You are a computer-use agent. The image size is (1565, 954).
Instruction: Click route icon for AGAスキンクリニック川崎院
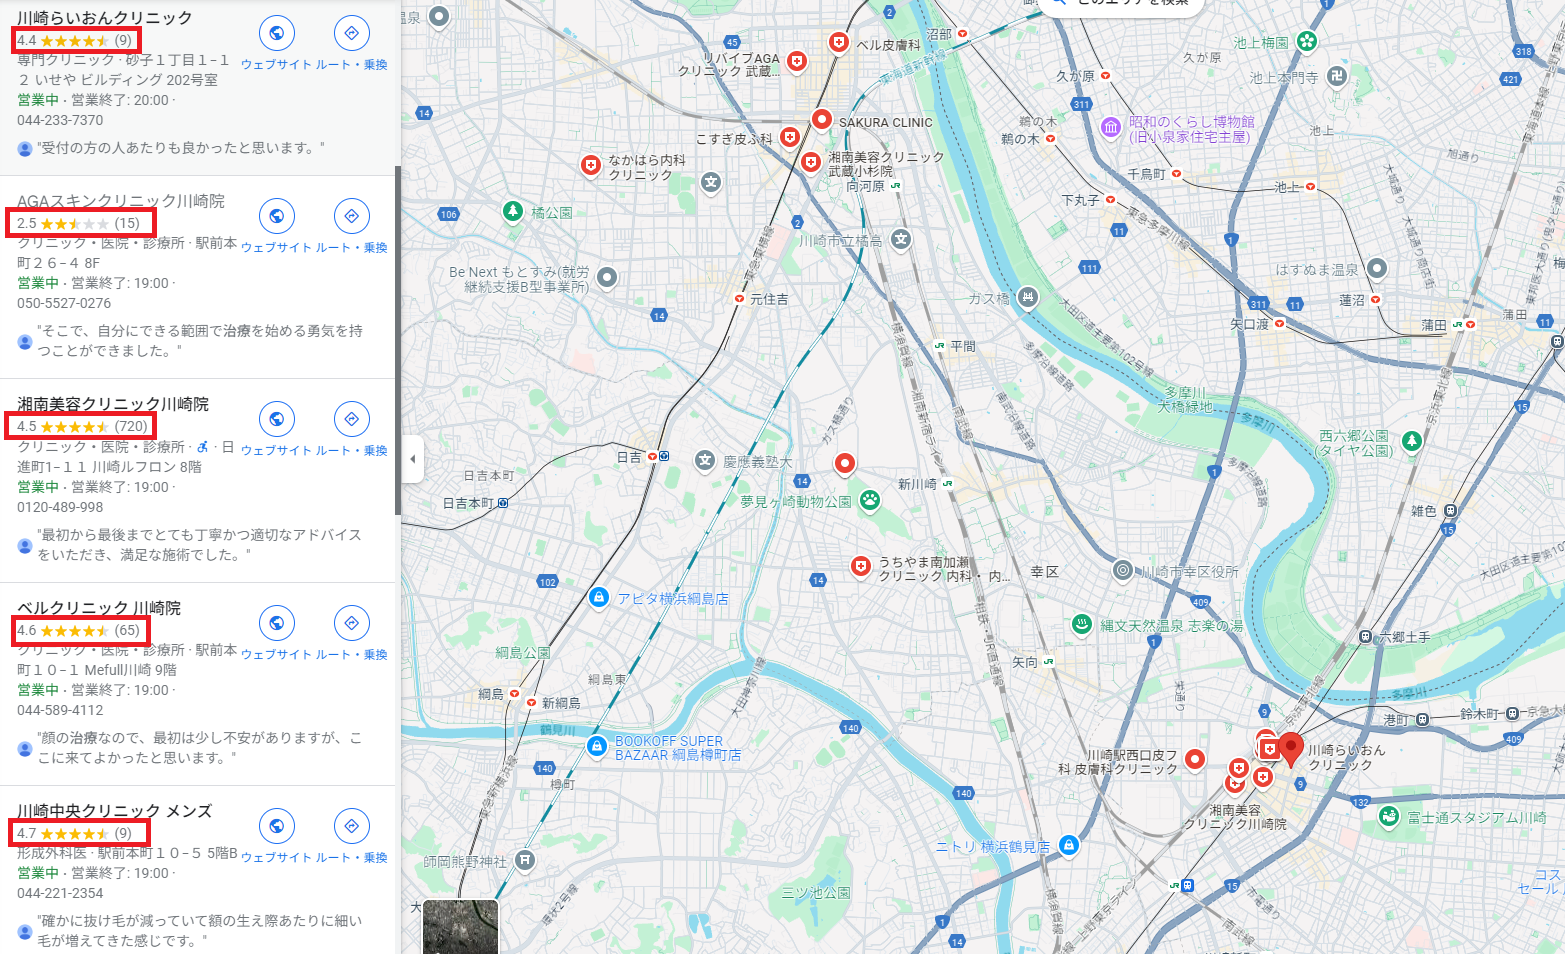point(351,216)
